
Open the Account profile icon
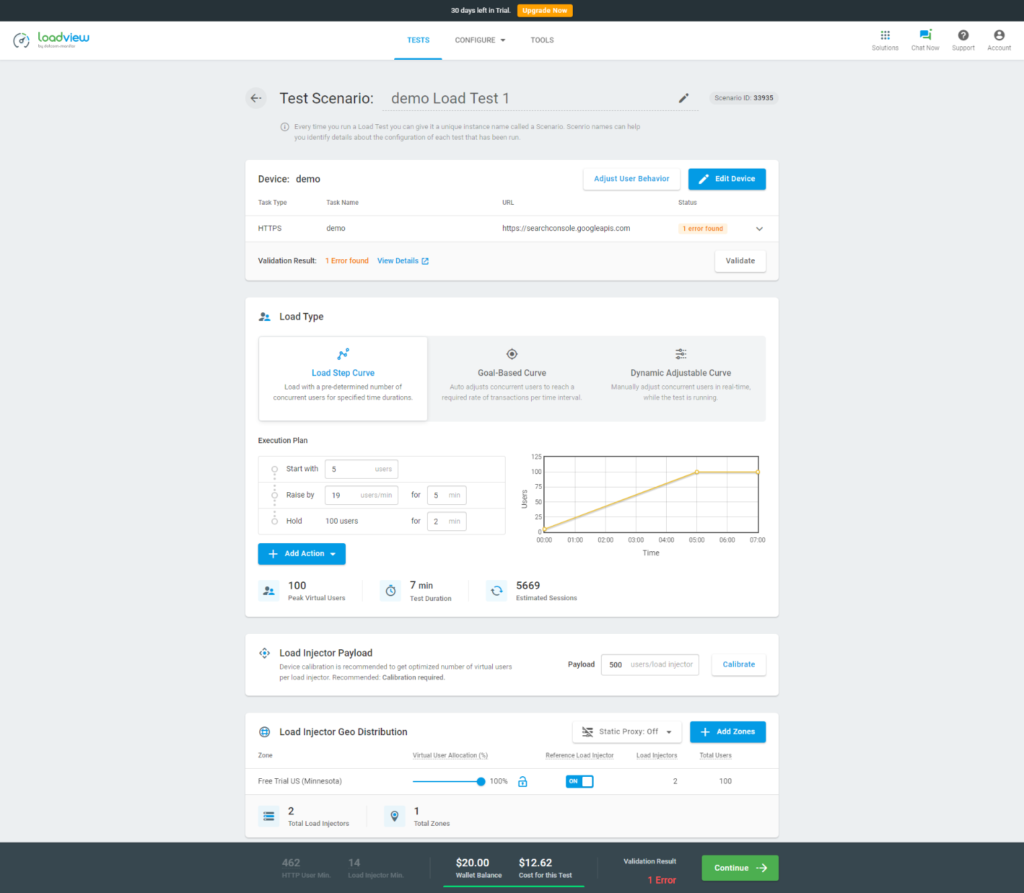pos(999,35)
